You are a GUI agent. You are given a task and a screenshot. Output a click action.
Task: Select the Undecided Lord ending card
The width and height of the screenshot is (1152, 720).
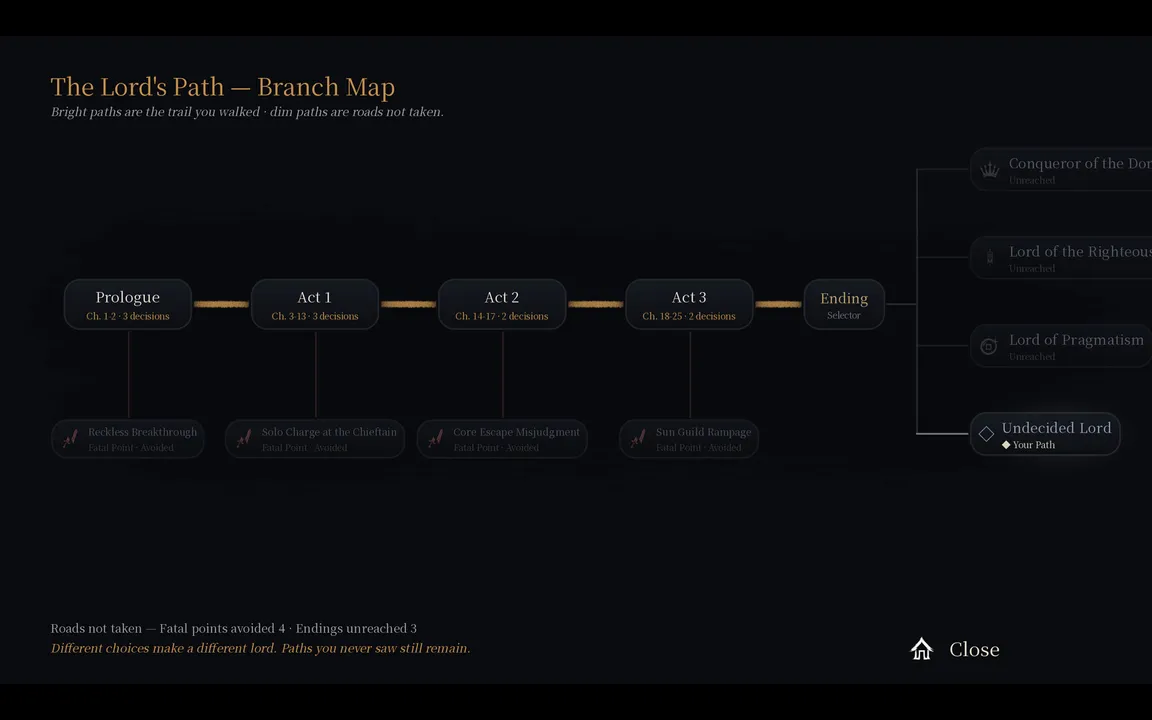pos(1045,434)
